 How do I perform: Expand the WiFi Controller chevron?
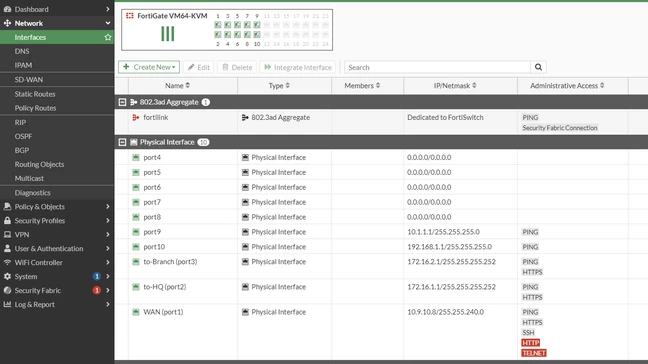tap(107, 263)
